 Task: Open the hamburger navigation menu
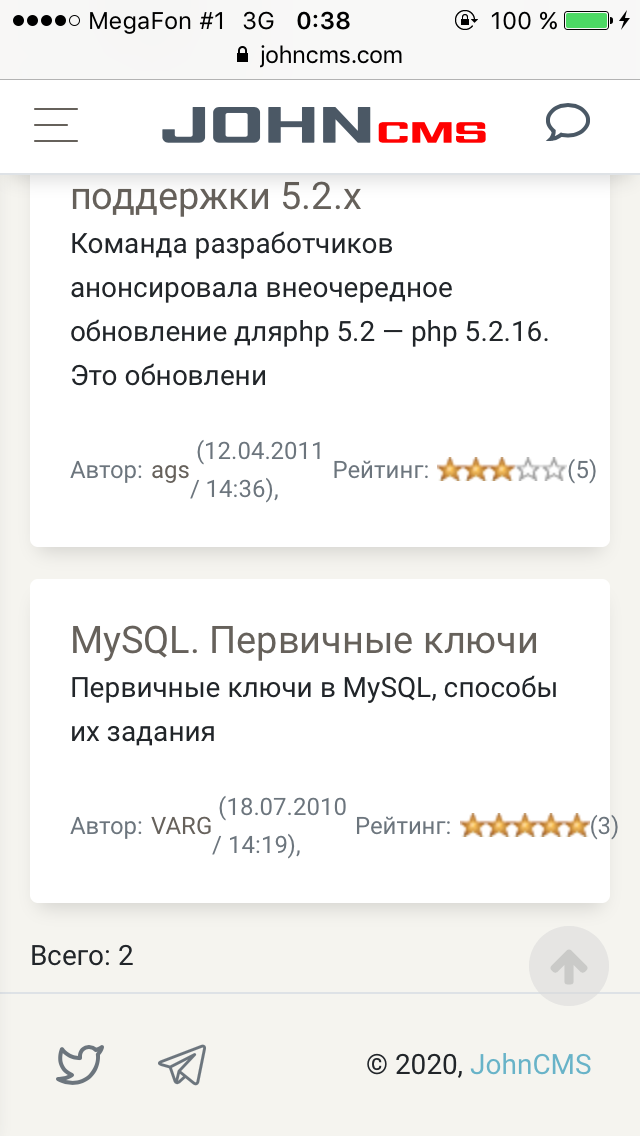[56, 125]
